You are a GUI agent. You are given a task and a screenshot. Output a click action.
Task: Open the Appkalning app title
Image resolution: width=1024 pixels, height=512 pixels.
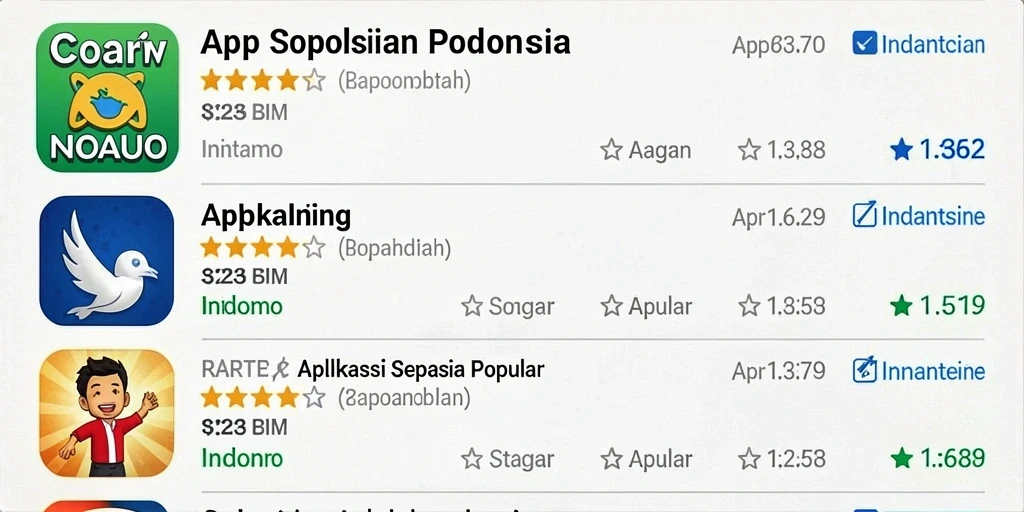pos(276,216)
